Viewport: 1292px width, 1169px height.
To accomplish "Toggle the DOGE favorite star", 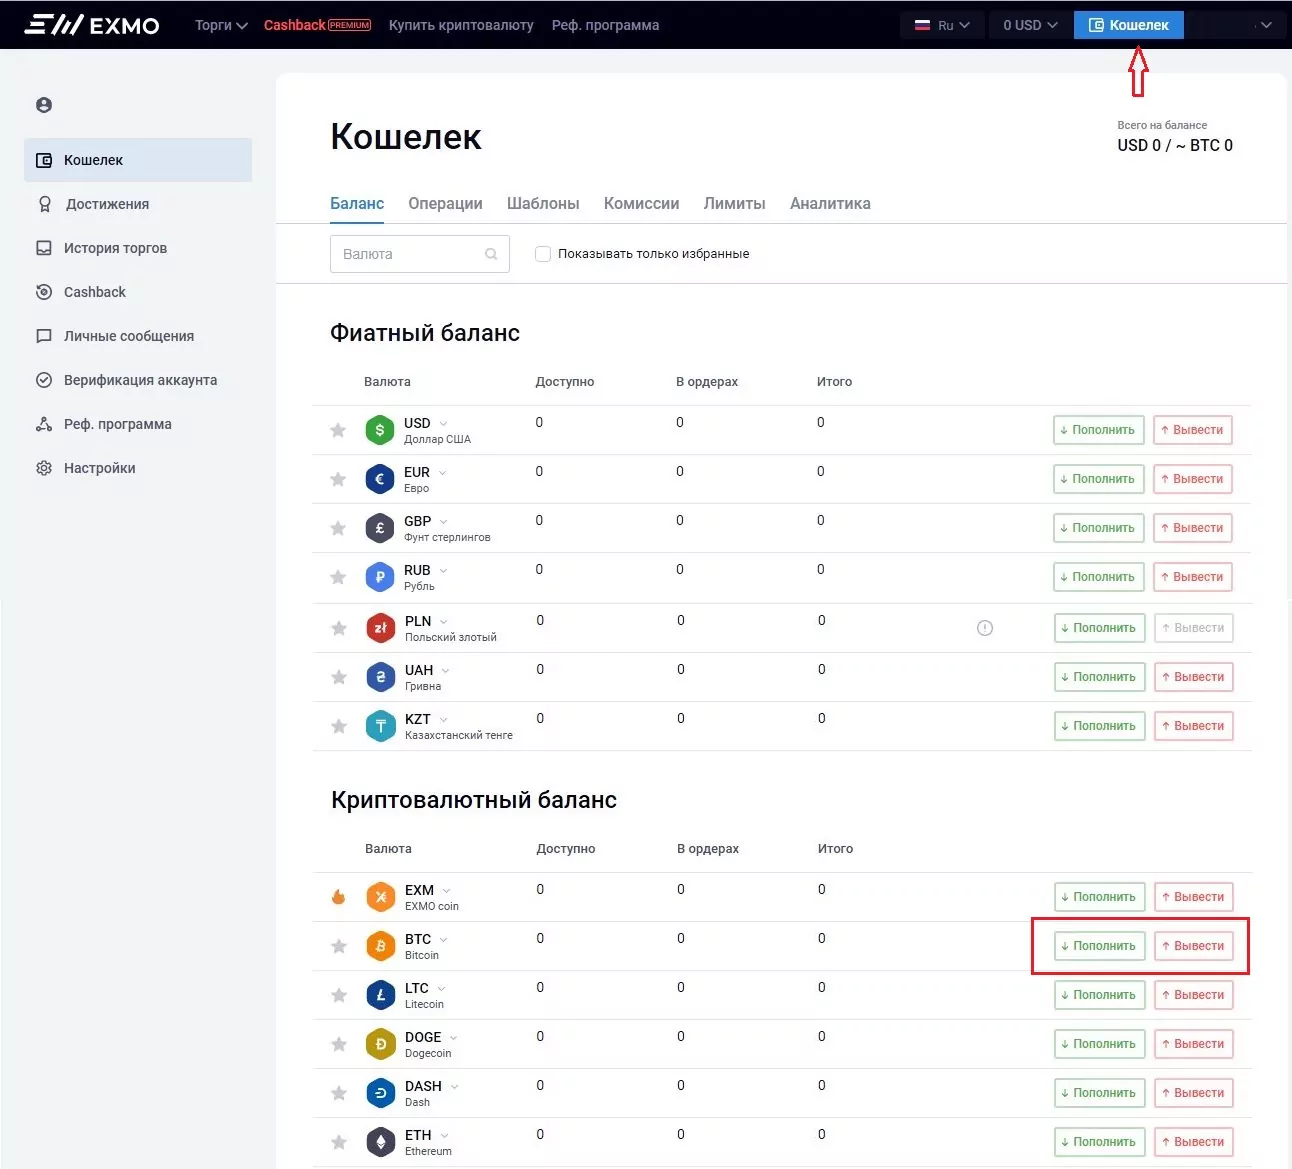I will click(x=339, y=1044).
